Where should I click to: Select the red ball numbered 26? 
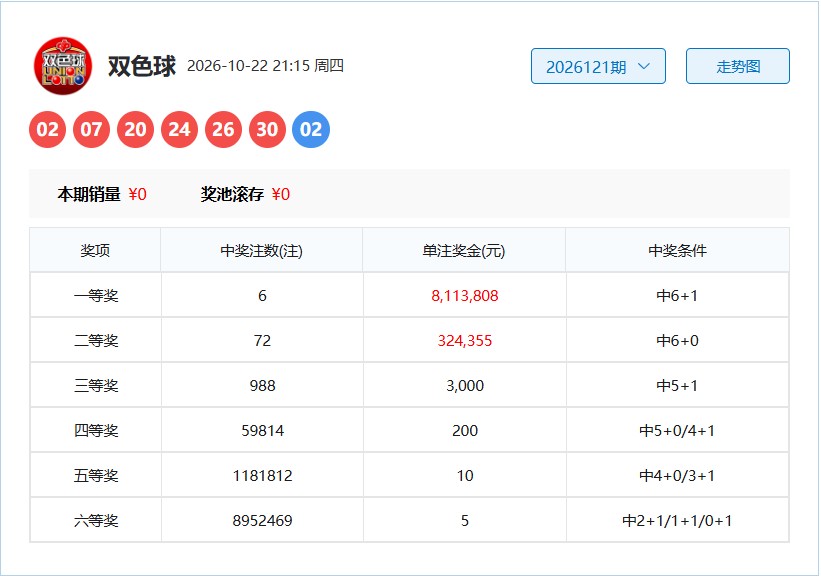pyautogui.click(x=224, y=129)
